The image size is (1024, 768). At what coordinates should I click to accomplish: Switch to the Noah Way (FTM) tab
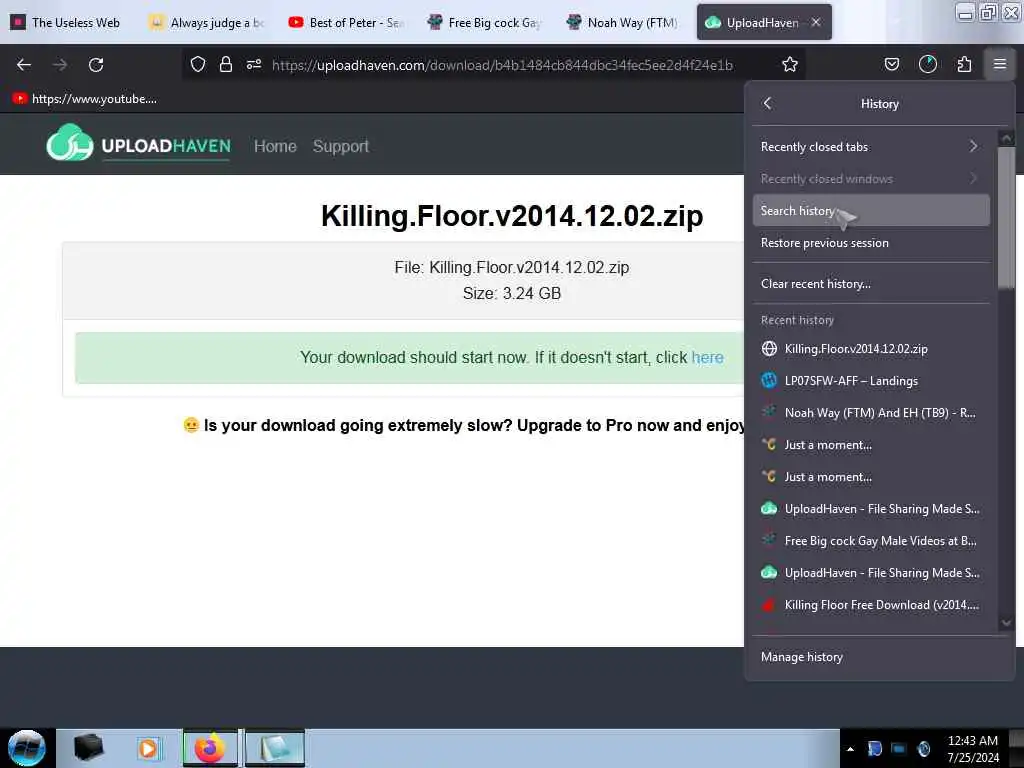coord(625,22)
